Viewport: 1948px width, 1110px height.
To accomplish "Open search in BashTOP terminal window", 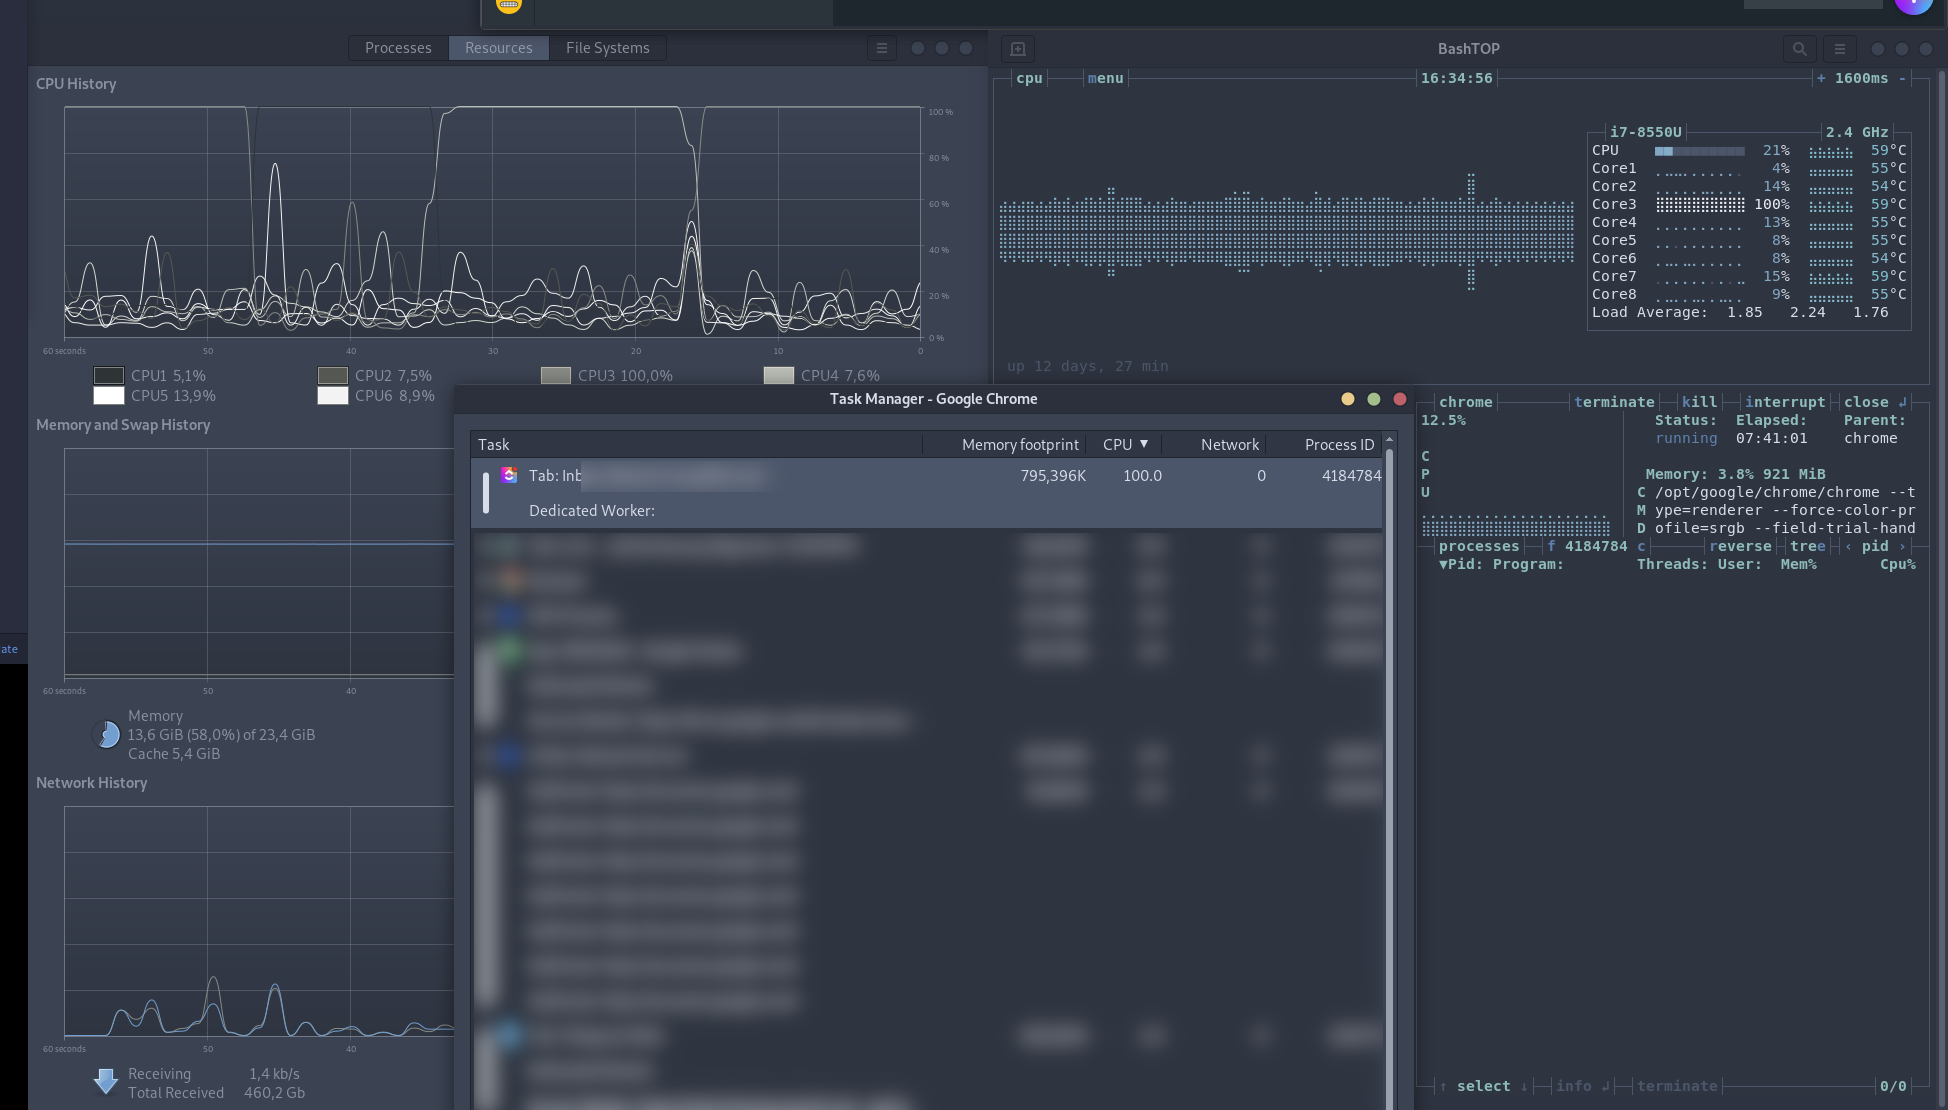I will [x=1799, y=48].
